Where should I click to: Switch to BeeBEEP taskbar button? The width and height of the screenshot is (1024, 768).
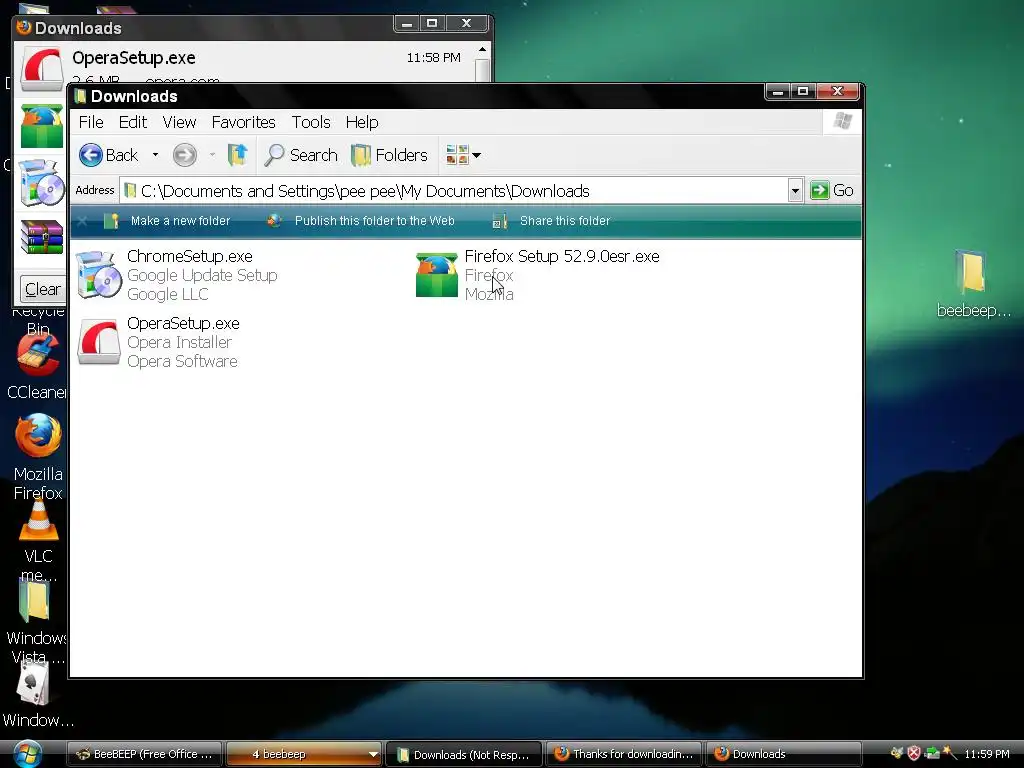coord(145,754)
